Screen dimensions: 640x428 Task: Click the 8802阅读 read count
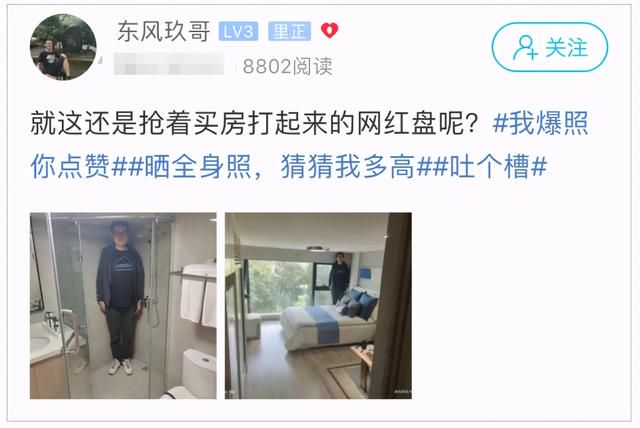(x=287, y=66)
